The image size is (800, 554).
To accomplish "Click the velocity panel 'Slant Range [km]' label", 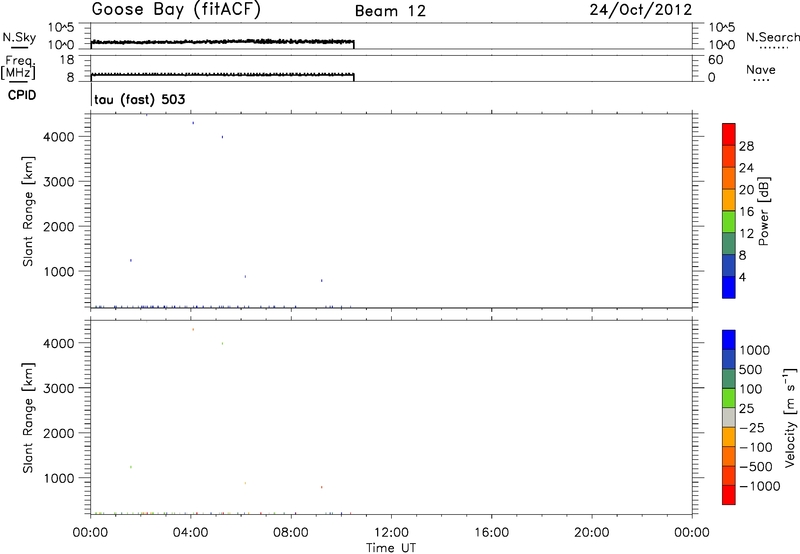I will click(28, 418).
